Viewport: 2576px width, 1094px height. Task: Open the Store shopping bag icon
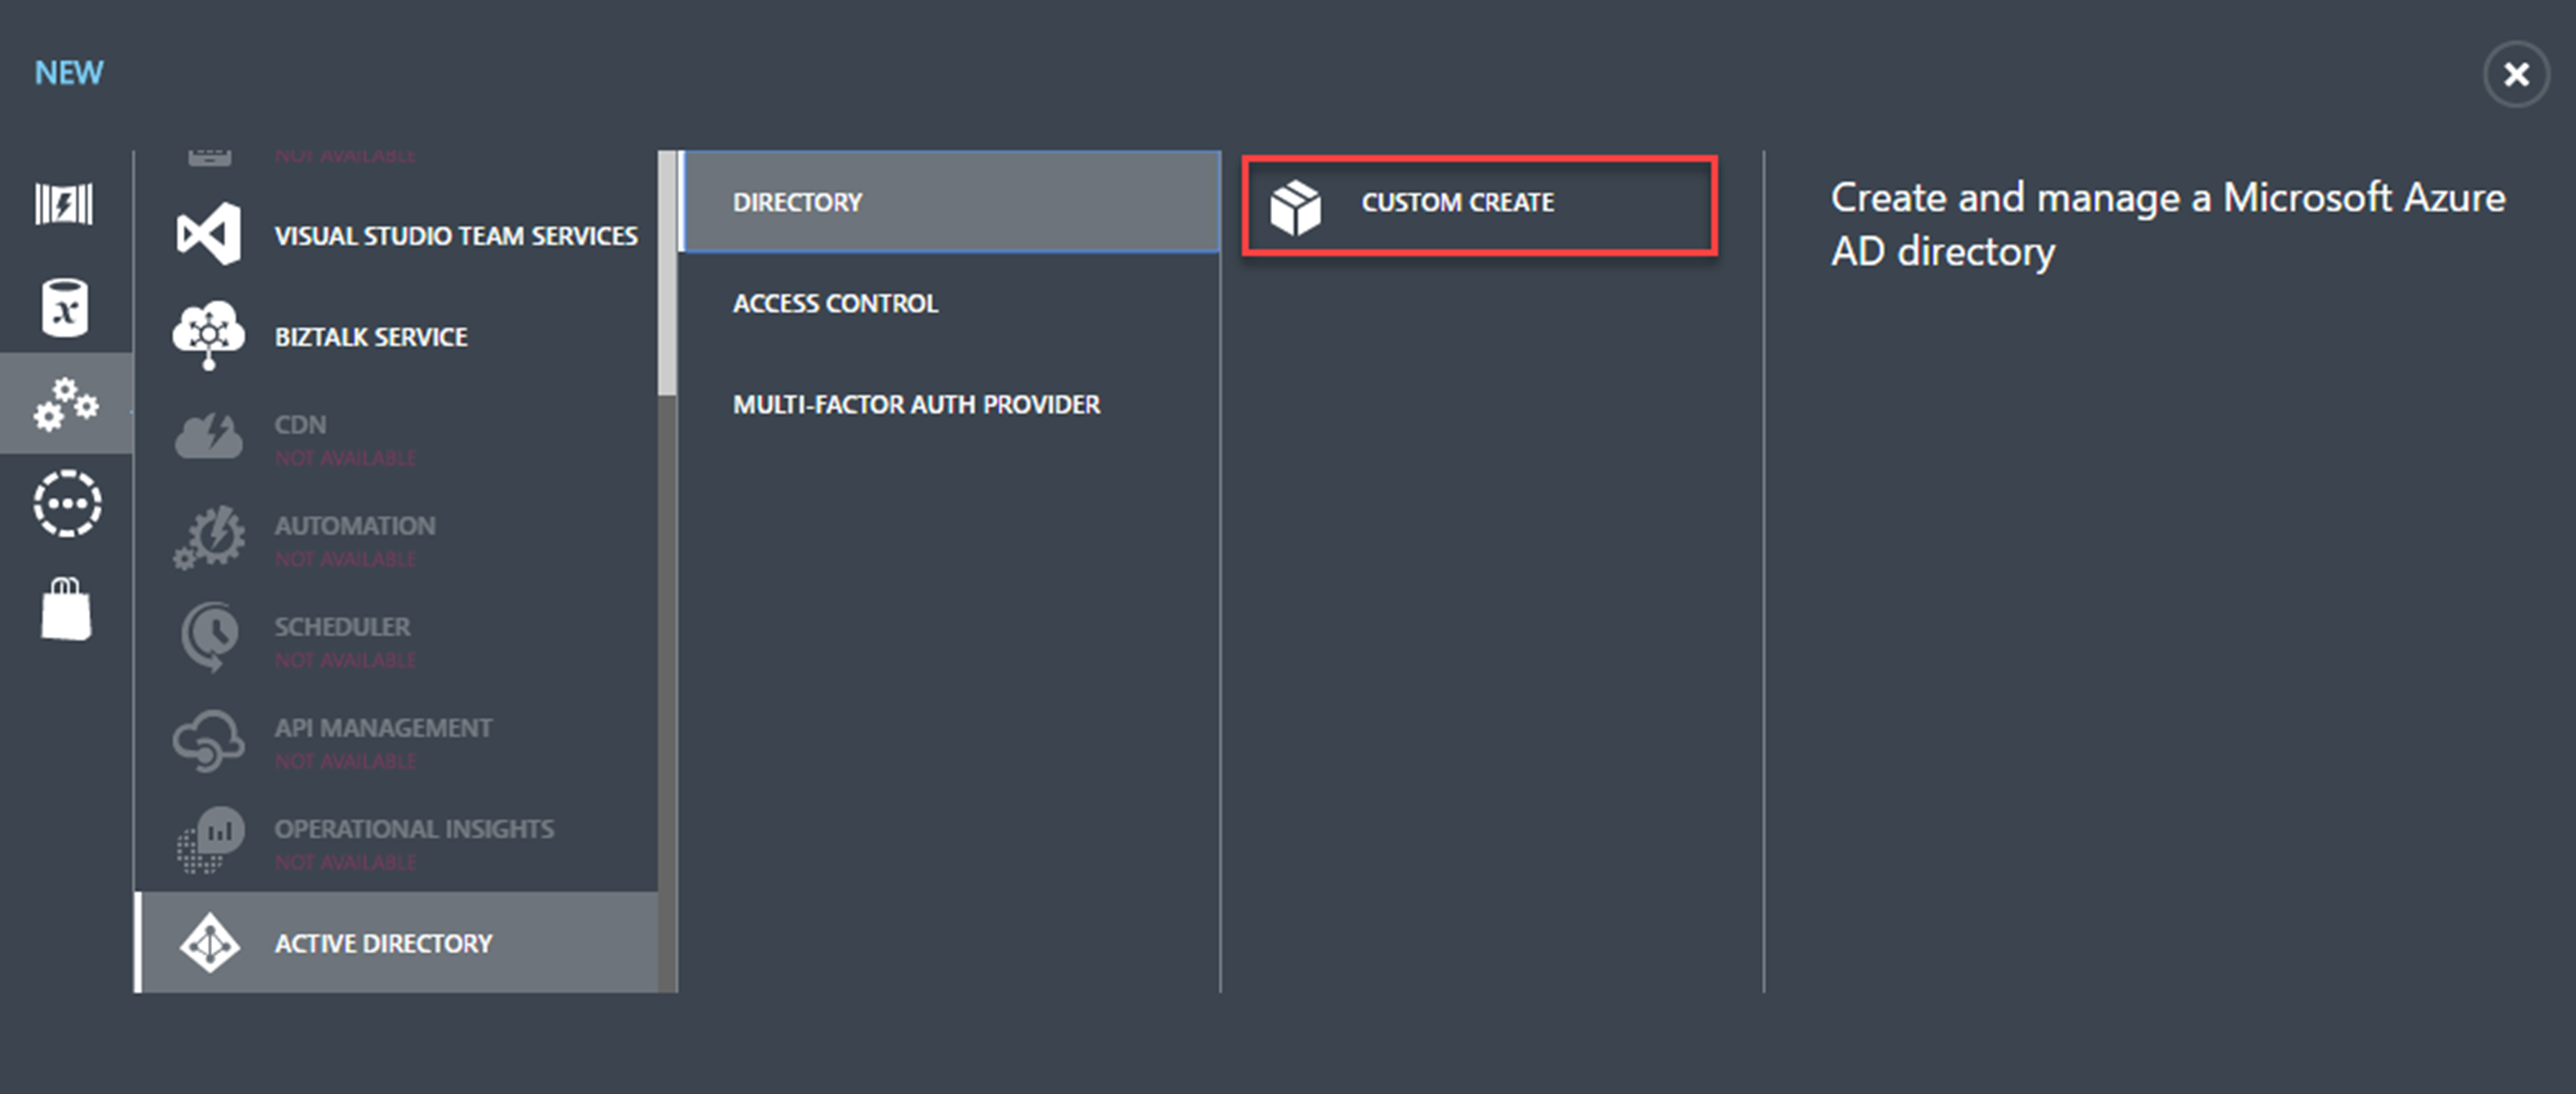coord(66,608)
